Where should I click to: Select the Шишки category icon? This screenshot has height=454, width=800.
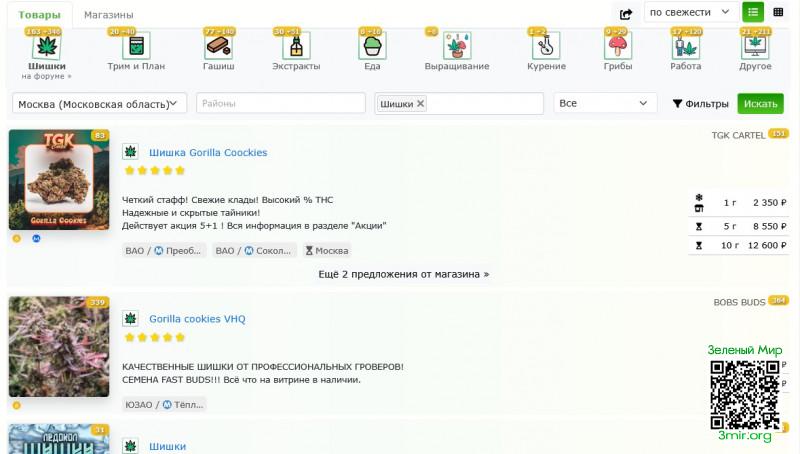click(47, 46)
